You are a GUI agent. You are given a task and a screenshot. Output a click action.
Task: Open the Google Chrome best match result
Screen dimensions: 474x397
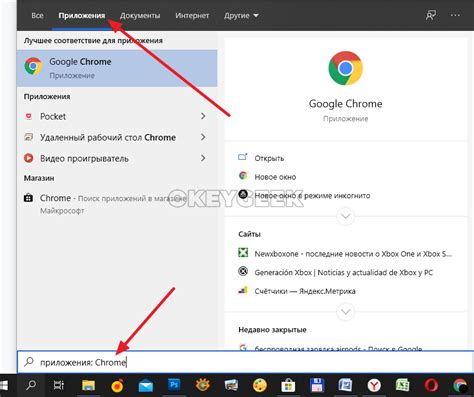pyautogui.click(x=117, y=68)
